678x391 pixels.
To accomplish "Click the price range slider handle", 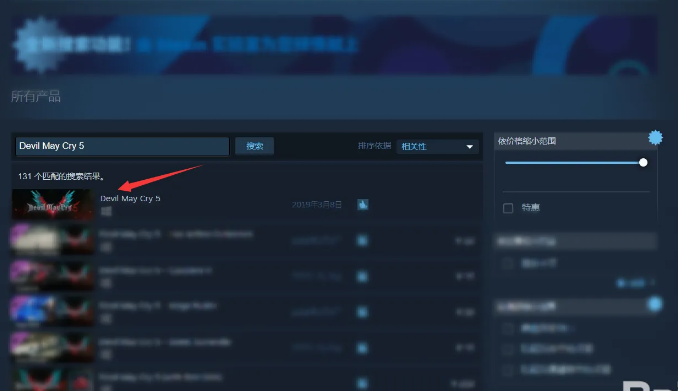I will pos(643,163).
